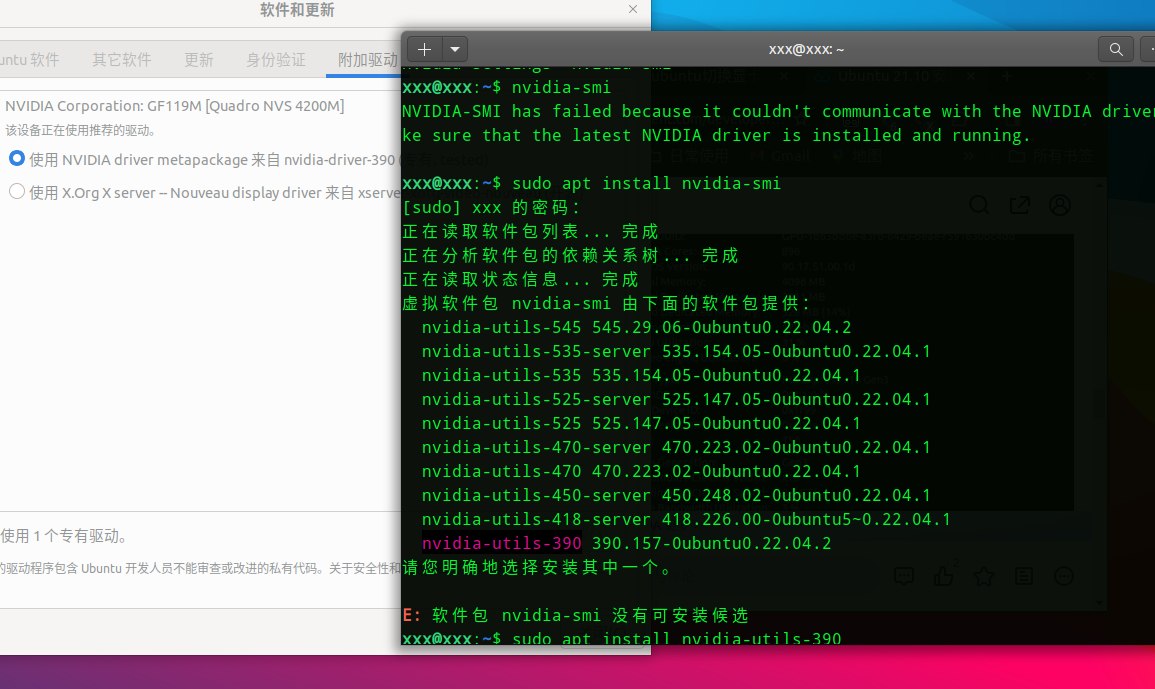
Task: Open a new terminal tab with plus button
Action: 424,49
